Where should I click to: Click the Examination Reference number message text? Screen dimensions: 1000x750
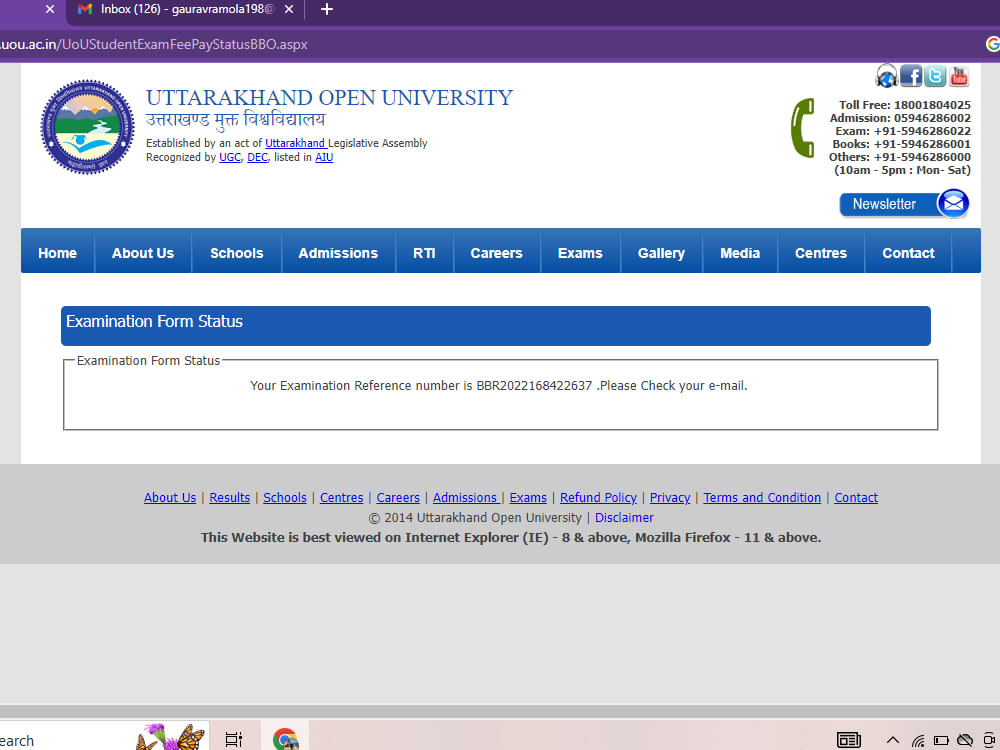point(499,386)
